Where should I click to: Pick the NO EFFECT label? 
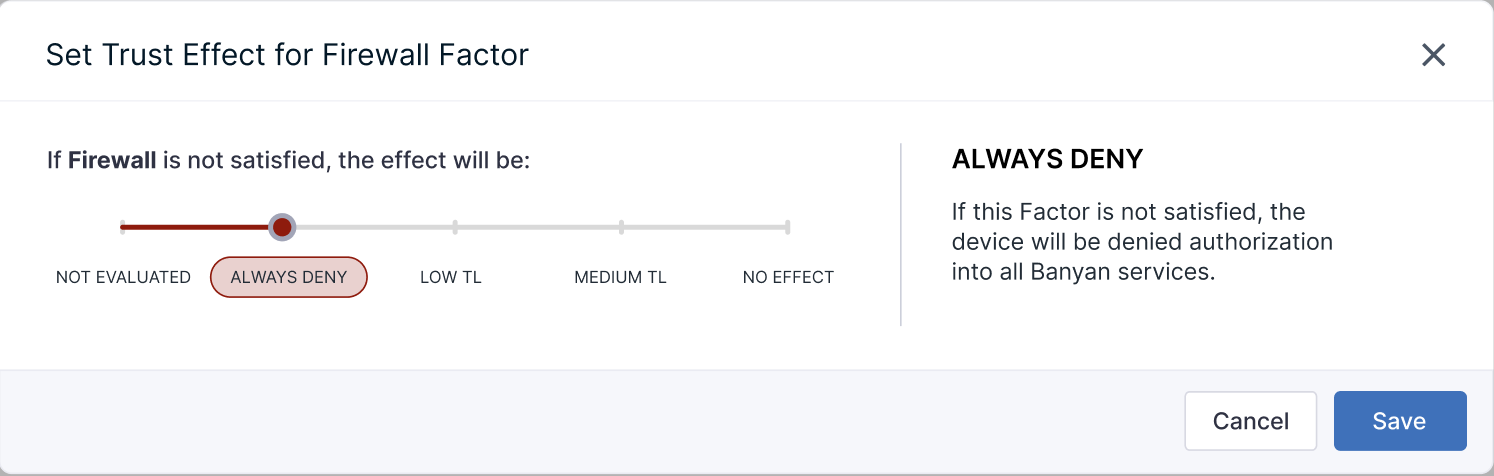coord(788,277)
